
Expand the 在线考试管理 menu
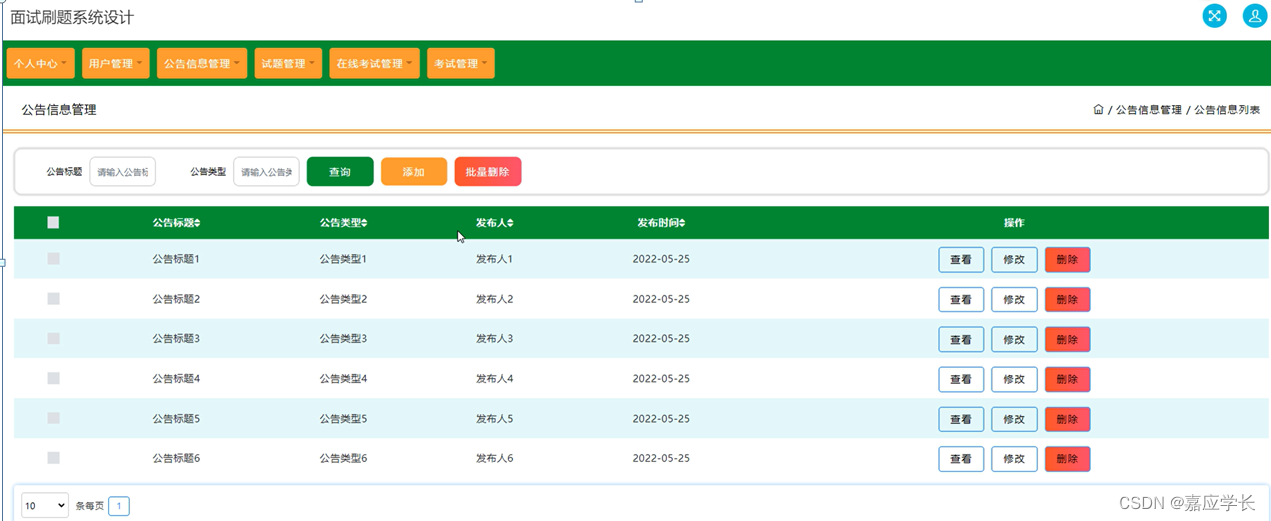(x=374, y=63)
